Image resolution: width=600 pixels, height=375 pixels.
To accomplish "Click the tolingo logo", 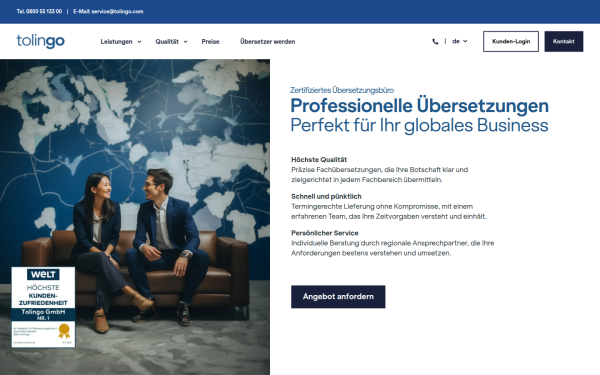I will (x=41, y=41).
